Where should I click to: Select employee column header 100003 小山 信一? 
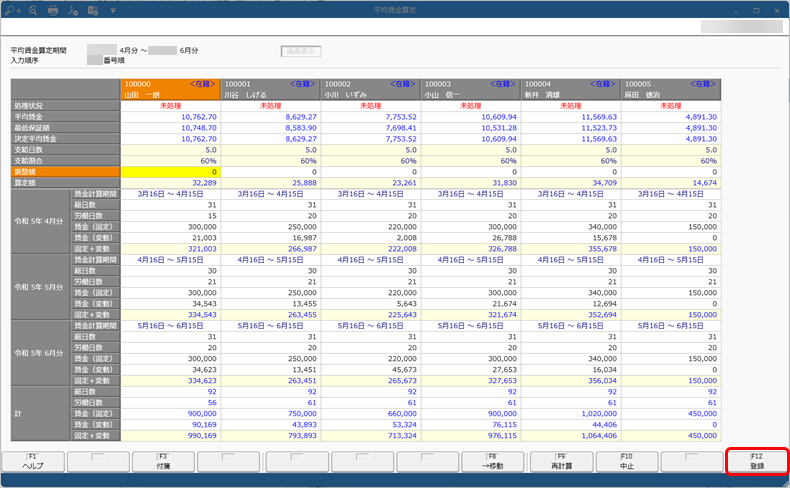471,89
